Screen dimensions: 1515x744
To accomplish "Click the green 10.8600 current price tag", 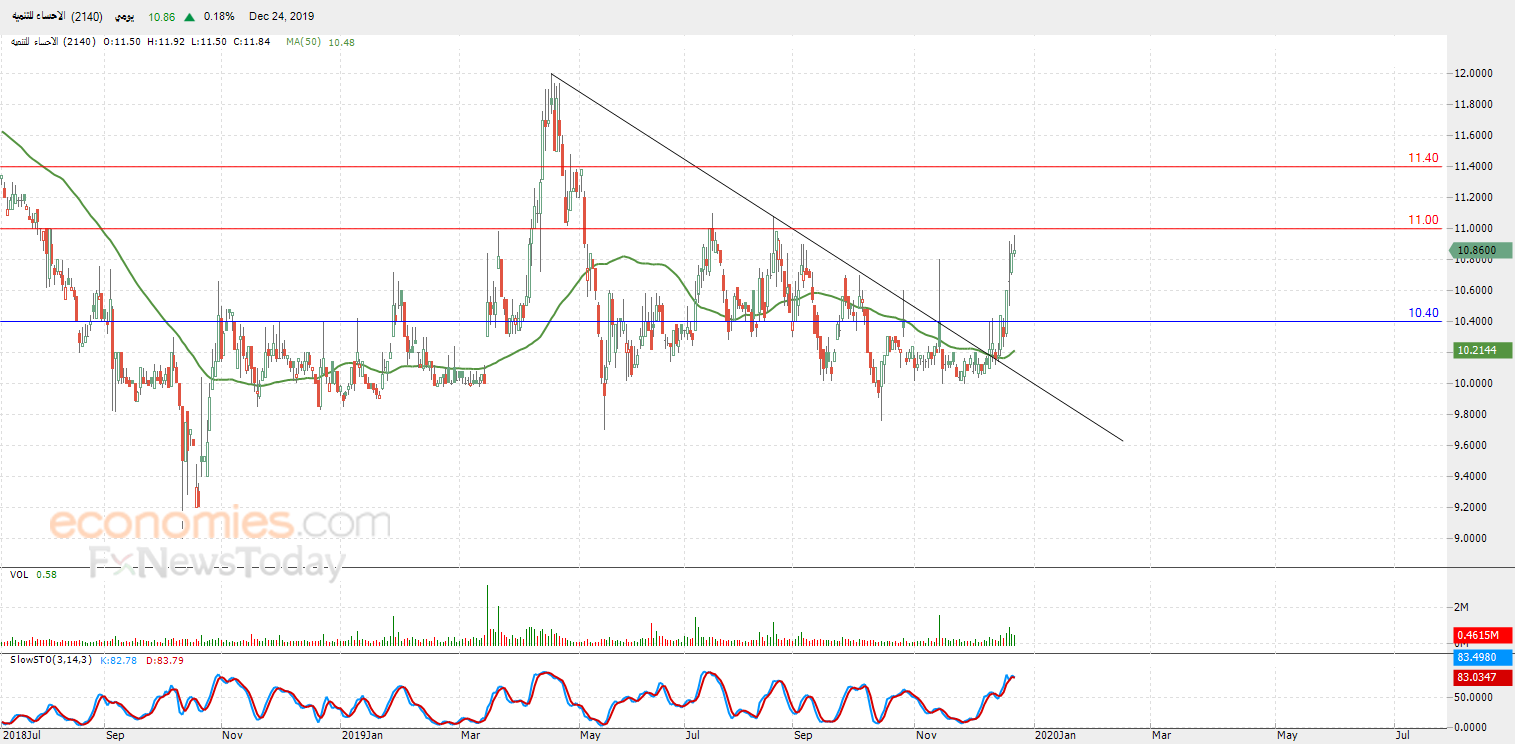I will [1480, 251].
